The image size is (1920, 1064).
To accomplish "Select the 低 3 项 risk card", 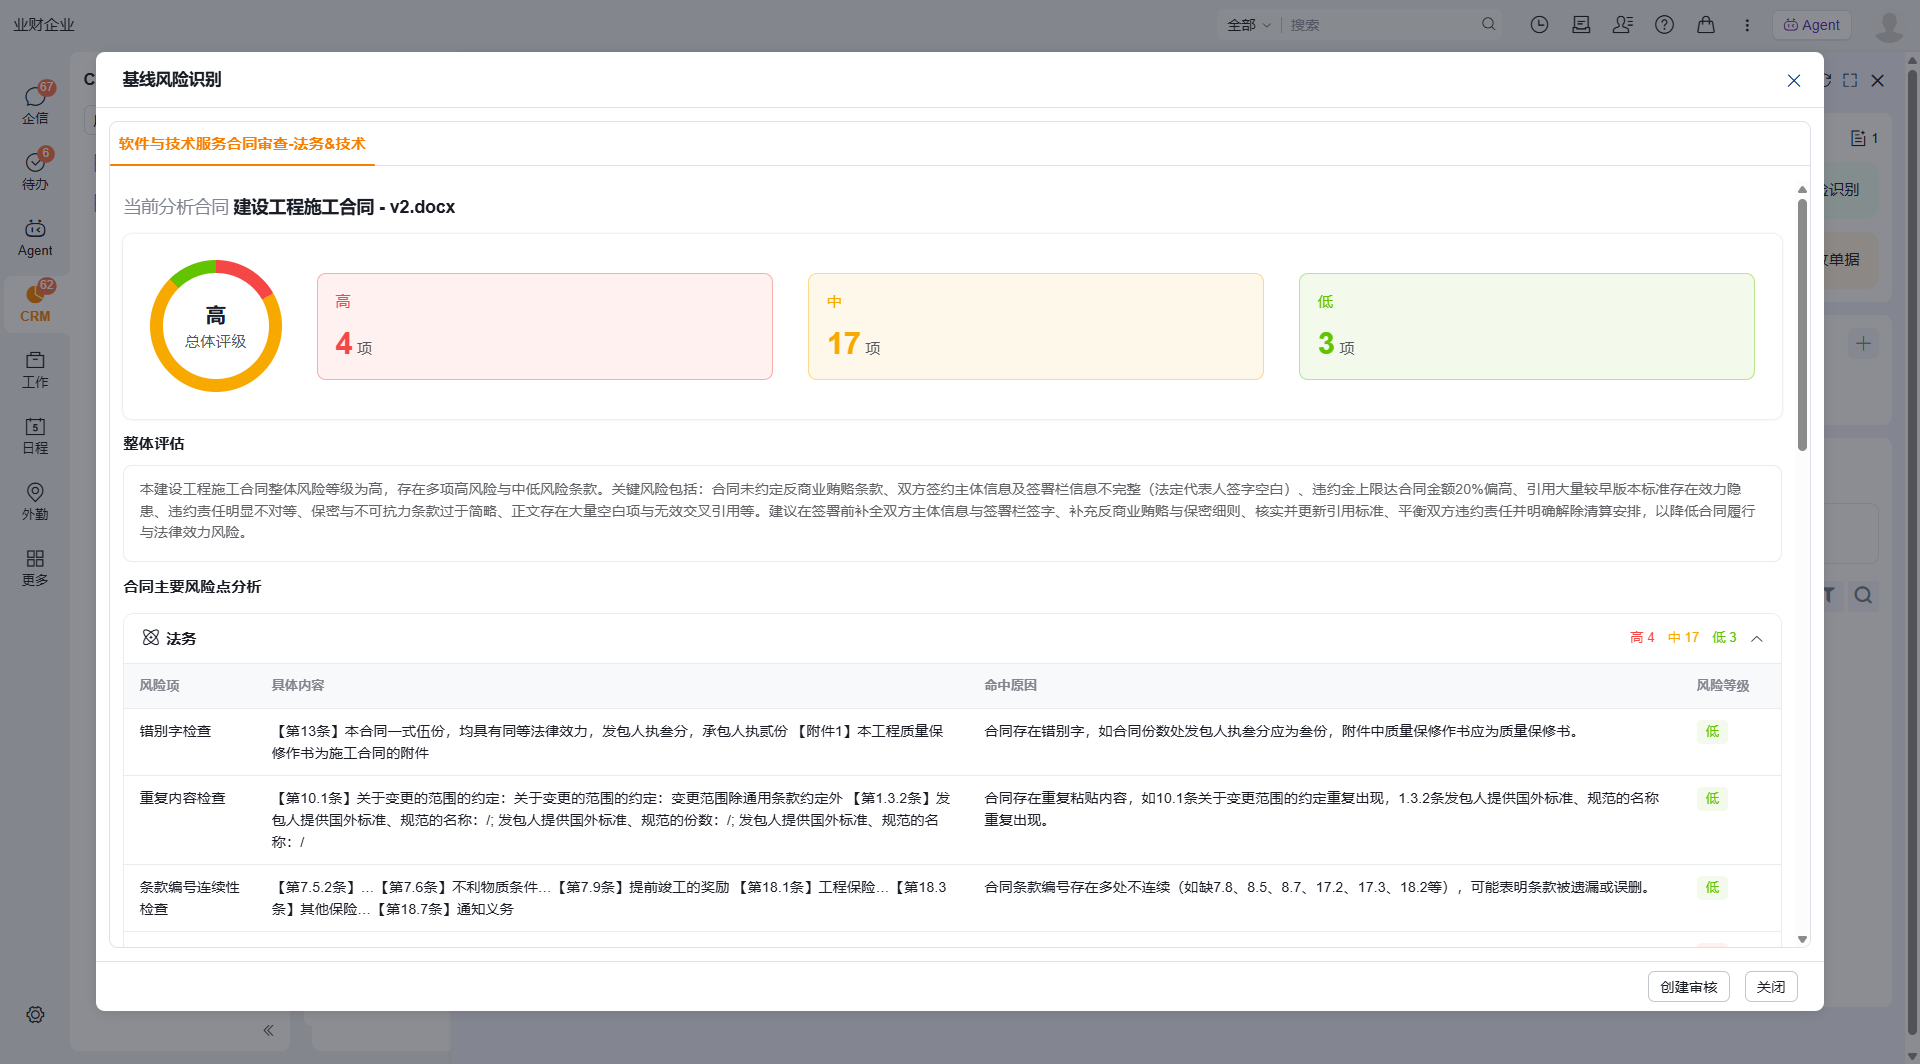I will pyautogui.click(x=1527, y=326).
